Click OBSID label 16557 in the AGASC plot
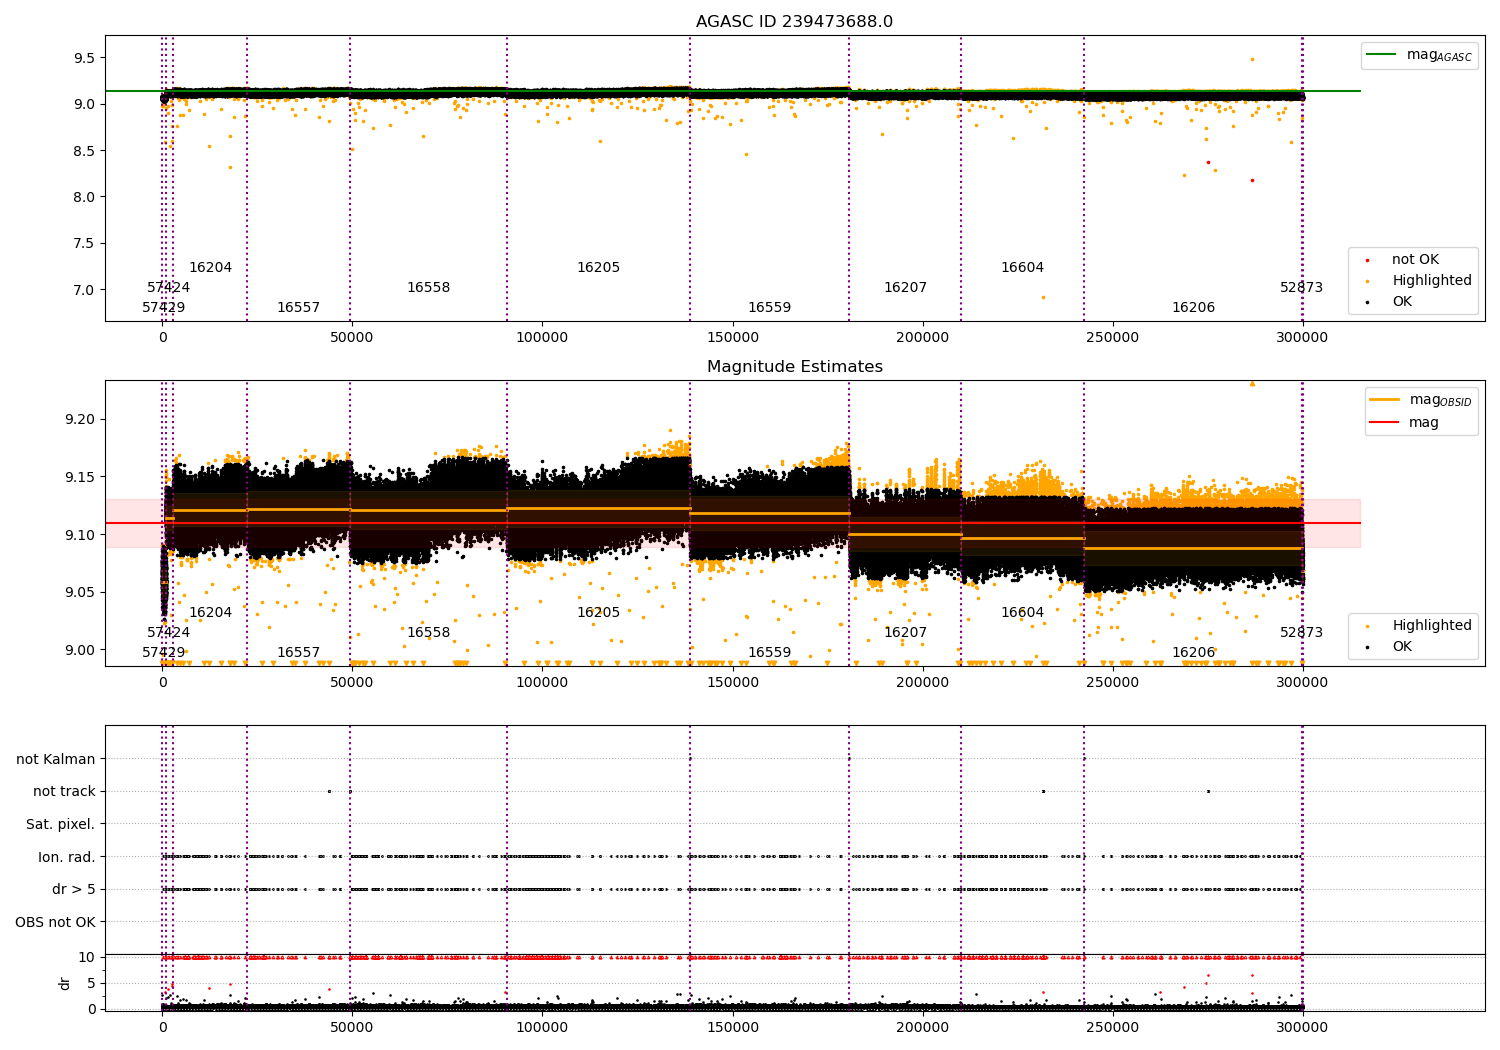This screenshot has width=1500, height=1050. tap(298, 308)
